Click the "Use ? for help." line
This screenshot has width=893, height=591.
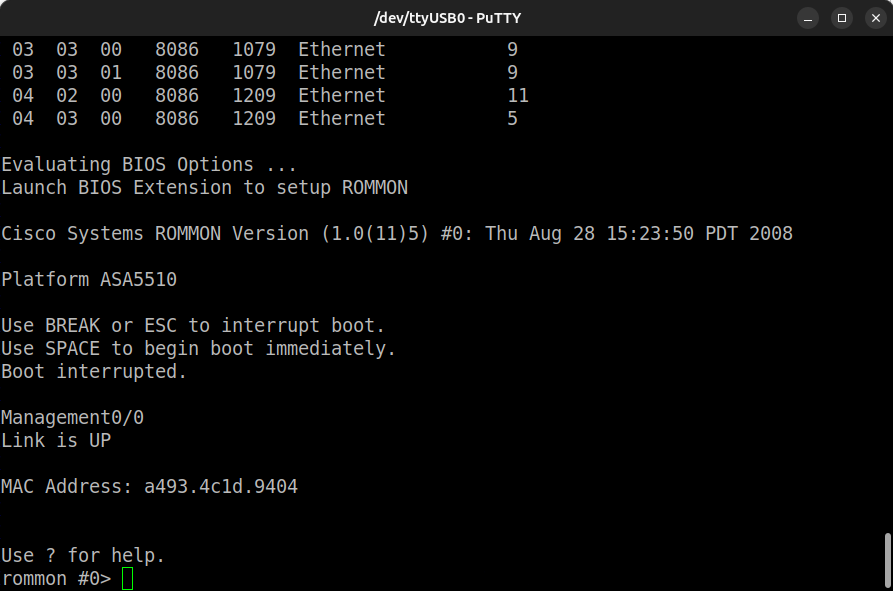point(83,556)
